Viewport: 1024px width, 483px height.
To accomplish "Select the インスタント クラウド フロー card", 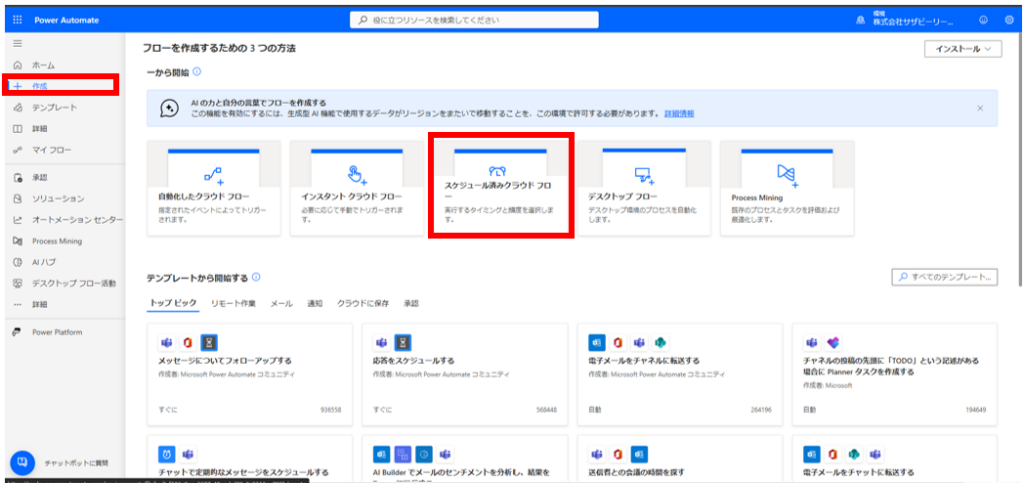I will [356, 188].
